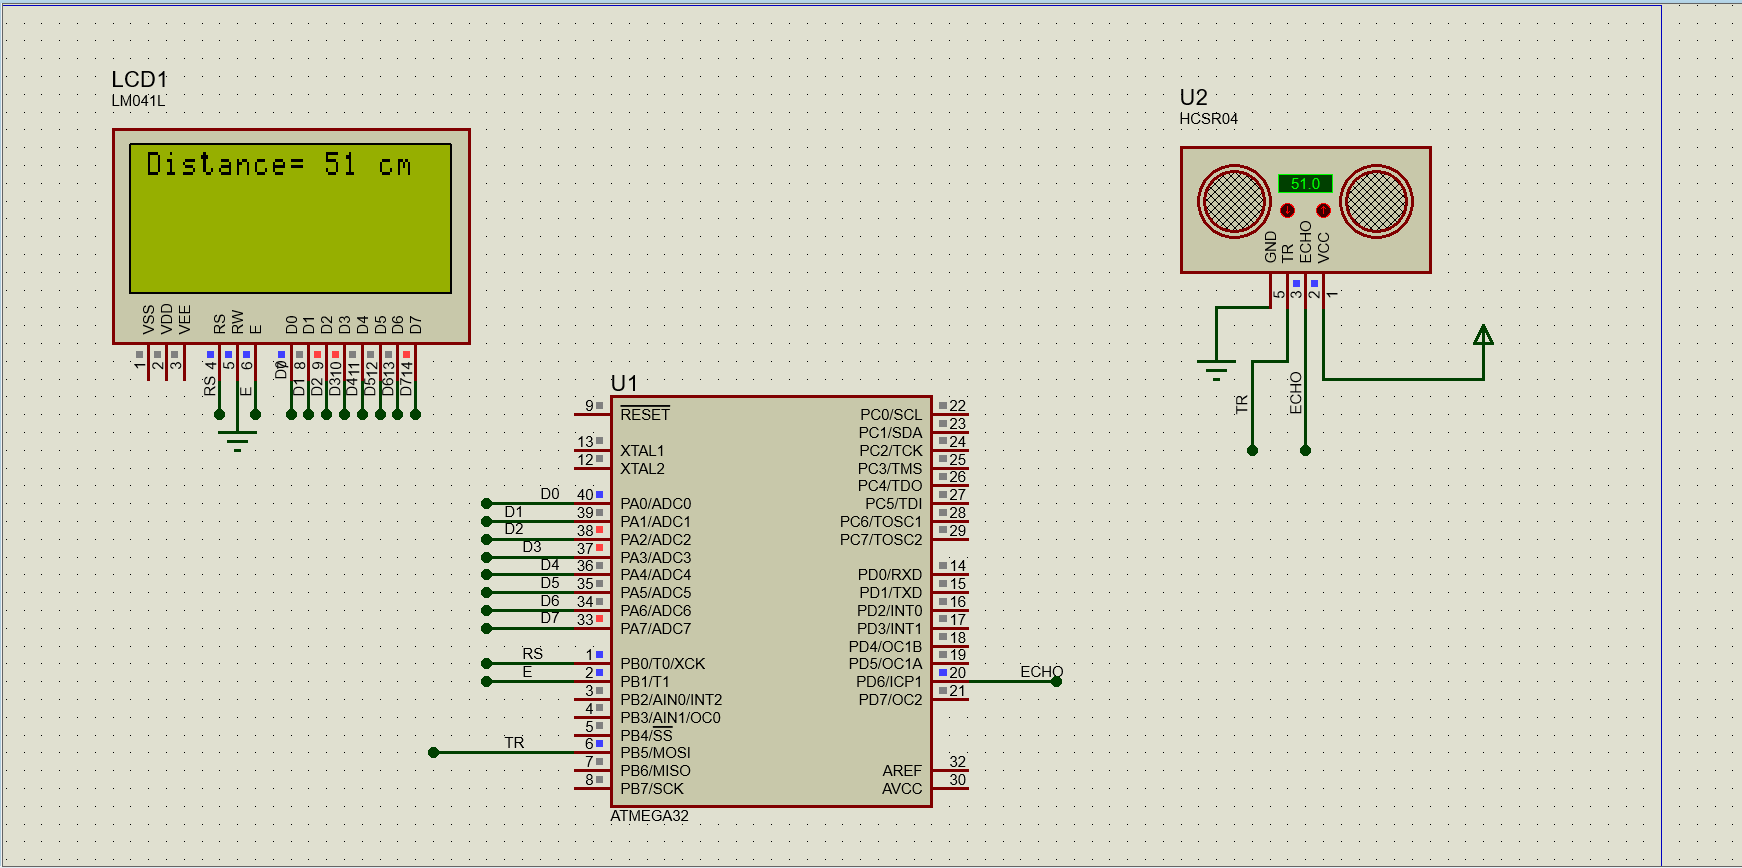
Task: Click the junction dot ending the PD6 ECHO wire
Action: [1056, 682]
